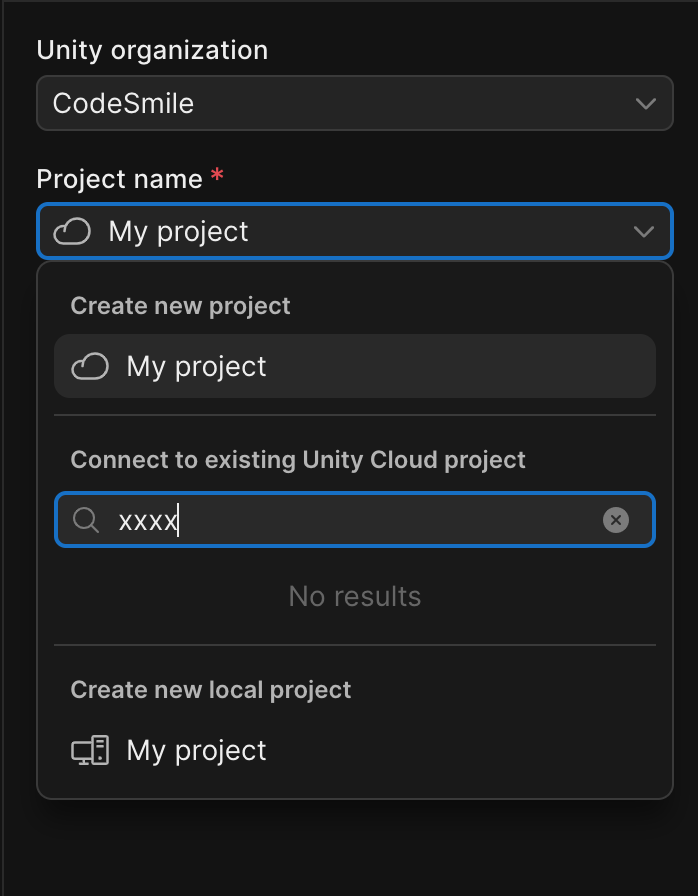Click the red required asterisk
The image size is (698, 896).
coord(217,177)
